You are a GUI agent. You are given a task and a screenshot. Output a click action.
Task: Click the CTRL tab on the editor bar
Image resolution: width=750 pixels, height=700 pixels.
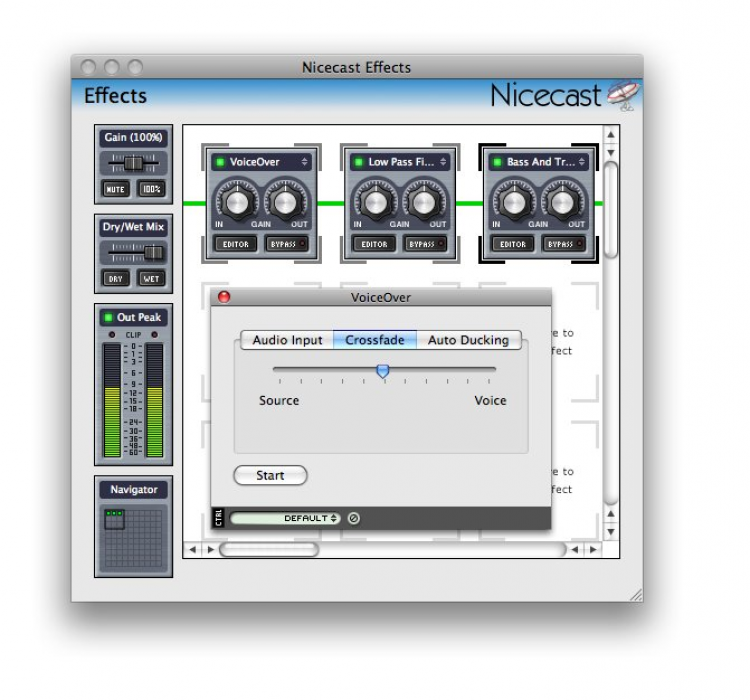click(x=218, y=518)
